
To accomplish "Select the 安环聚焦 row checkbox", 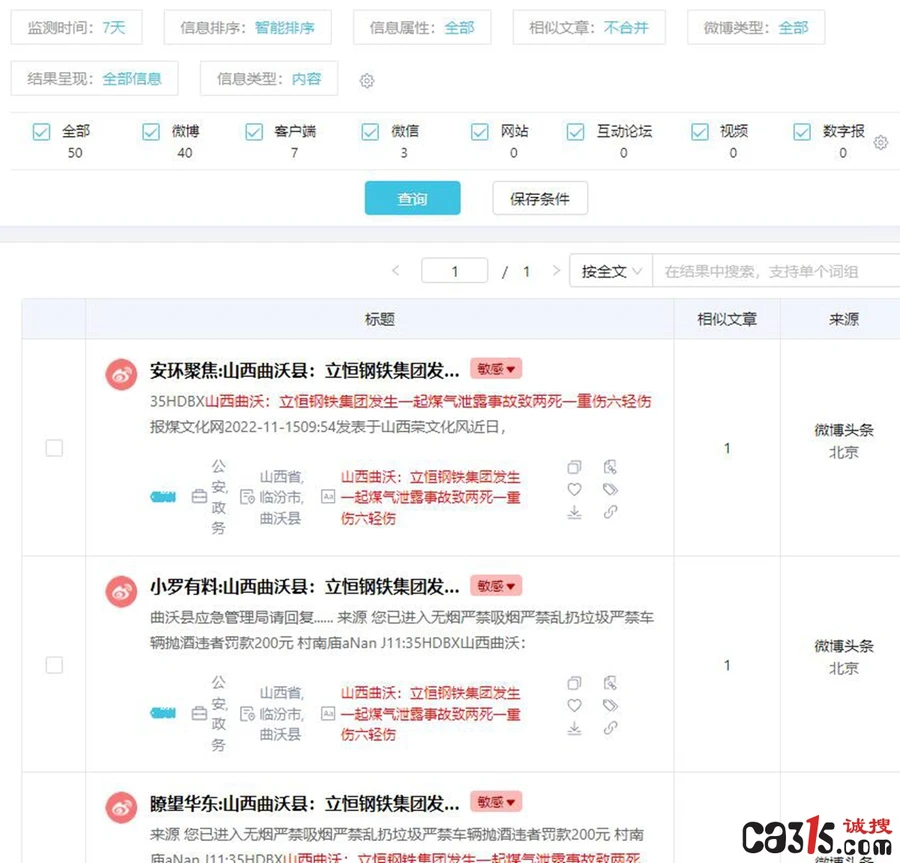I will (54, 448).
